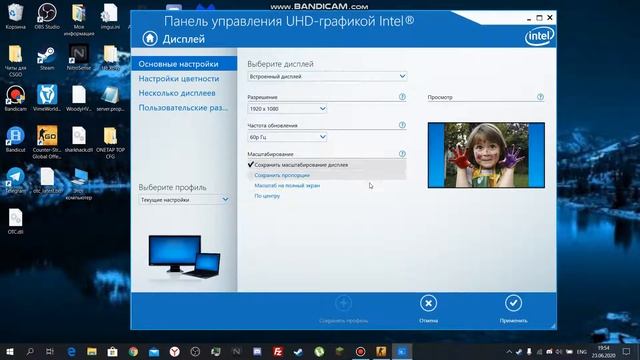Open Пользовательские раз... tab
640x360 pixels.
click(x=183, y=108)
